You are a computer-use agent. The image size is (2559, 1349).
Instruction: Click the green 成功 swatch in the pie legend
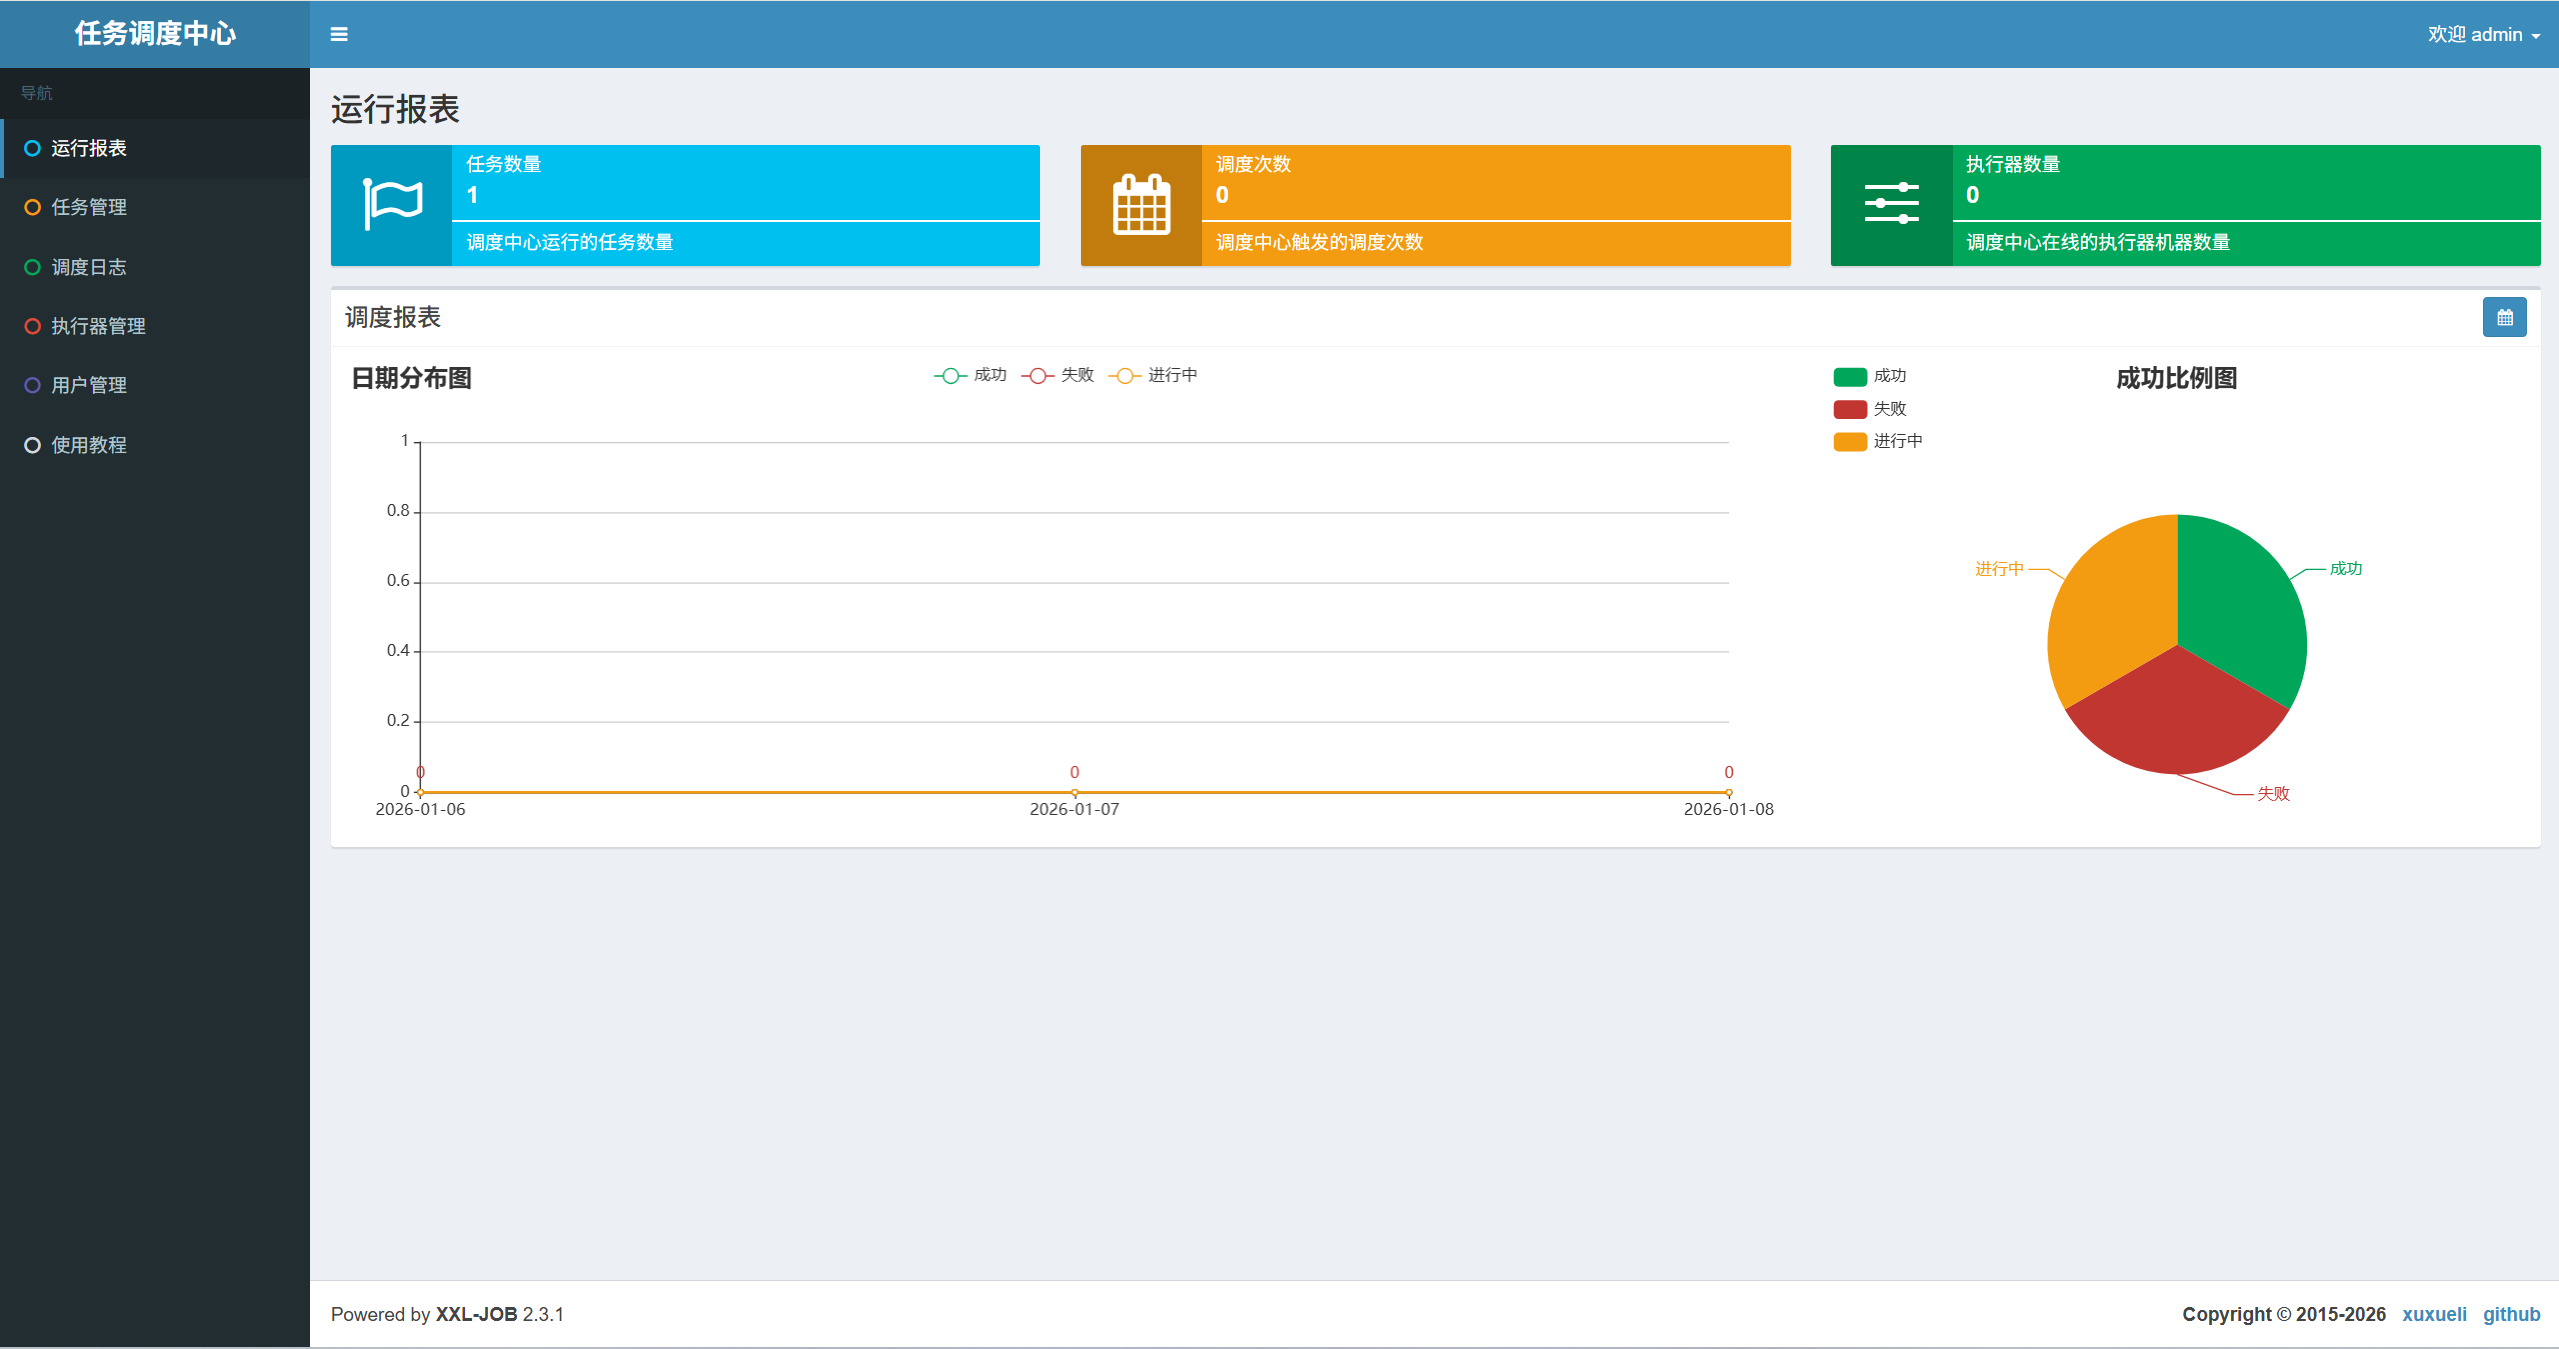tap(1850, 377)
